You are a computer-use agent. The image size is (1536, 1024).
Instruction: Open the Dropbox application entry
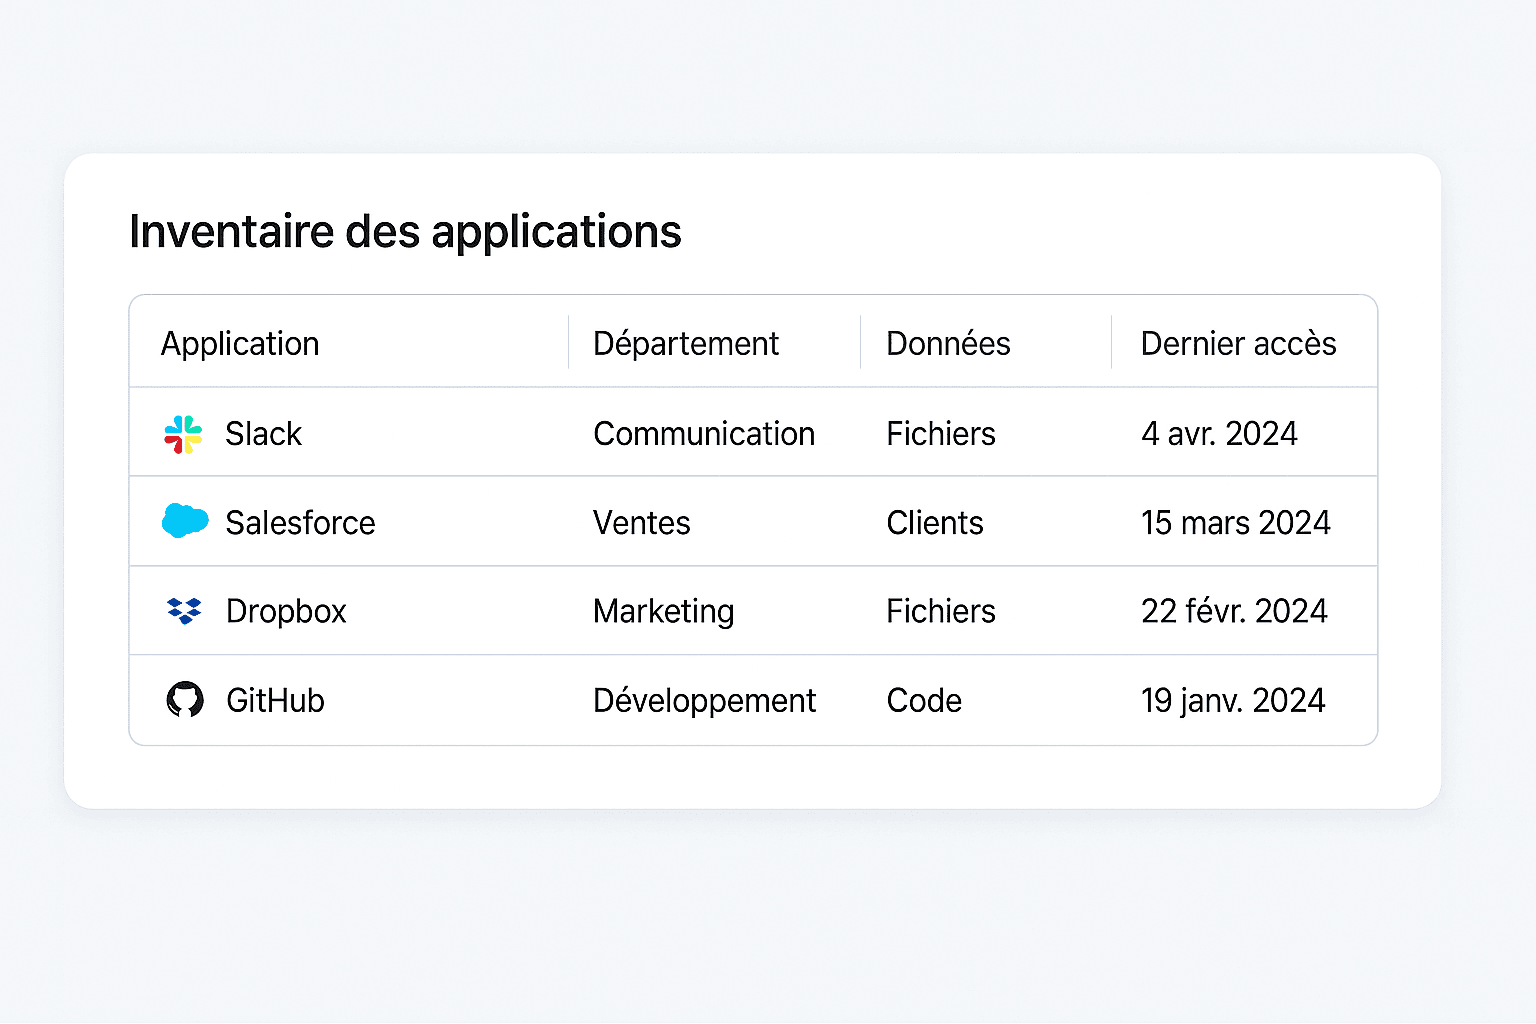(x=287, y=611)
